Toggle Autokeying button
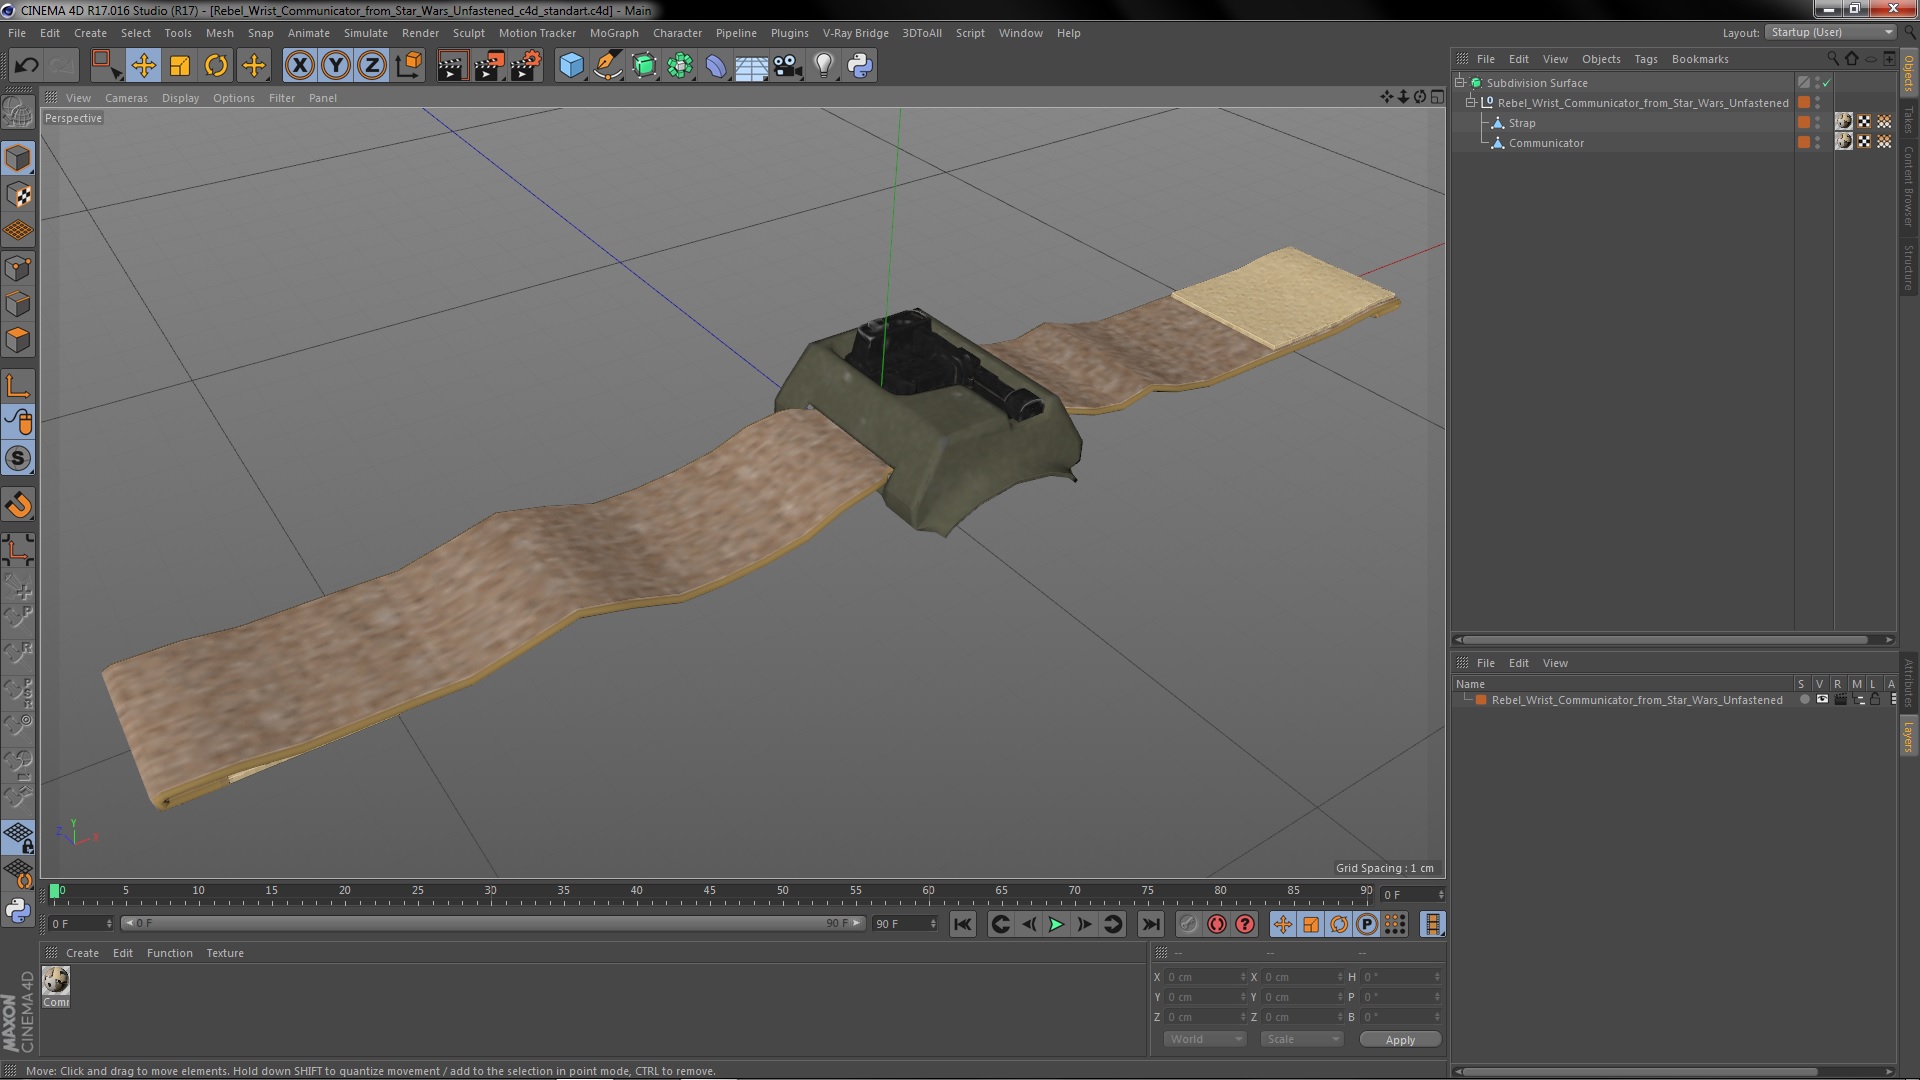Viewport: 1920px width, 1080px height. click(x=1216, y=925)
